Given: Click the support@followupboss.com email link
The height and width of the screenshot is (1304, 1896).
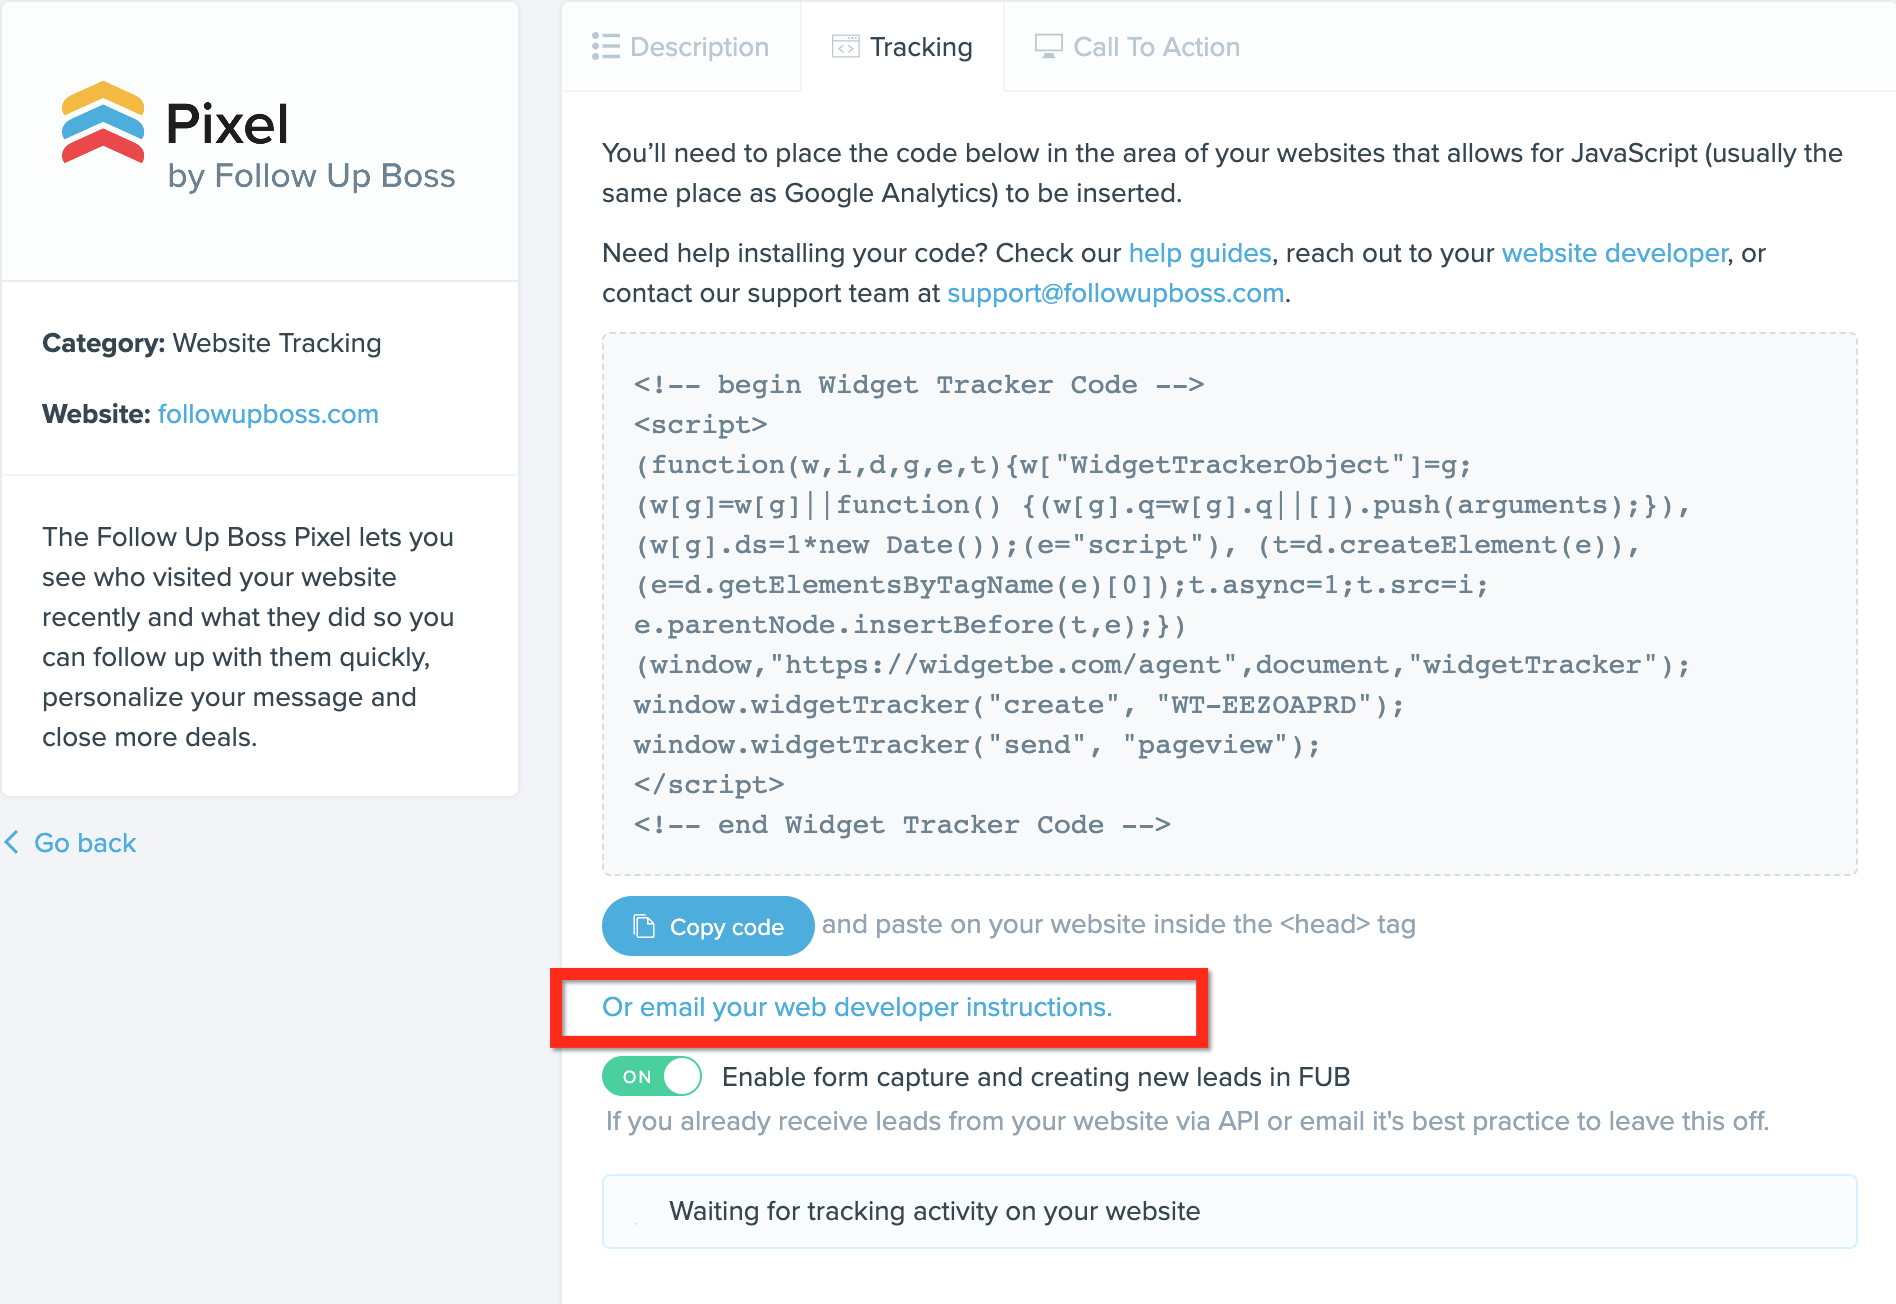Looking at the screenshot, I should [1115, 293].
